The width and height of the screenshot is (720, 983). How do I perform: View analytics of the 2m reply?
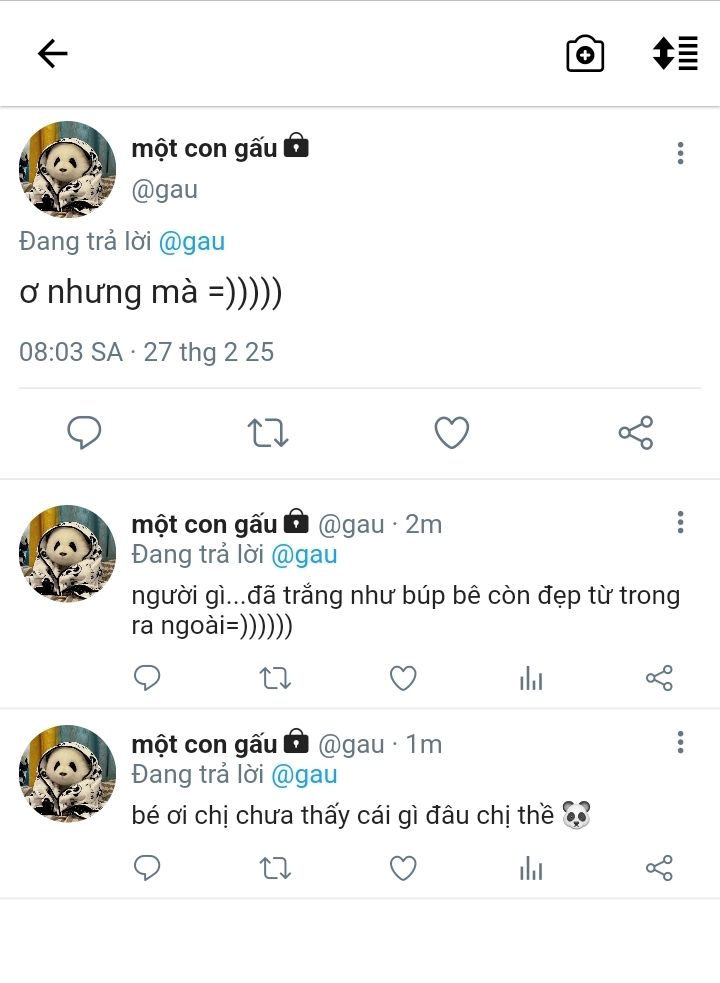531,678
